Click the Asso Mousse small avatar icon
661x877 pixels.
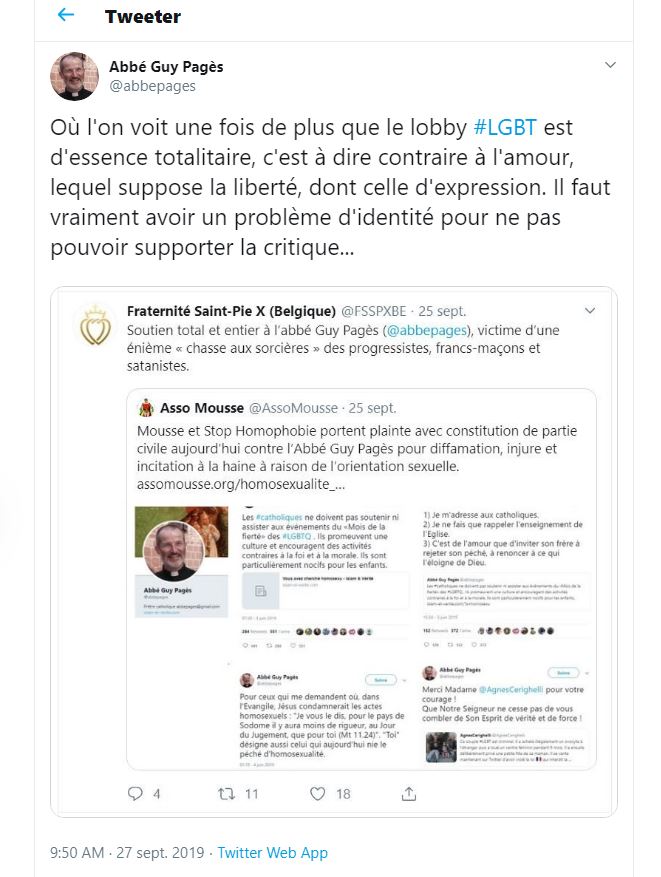146,408
